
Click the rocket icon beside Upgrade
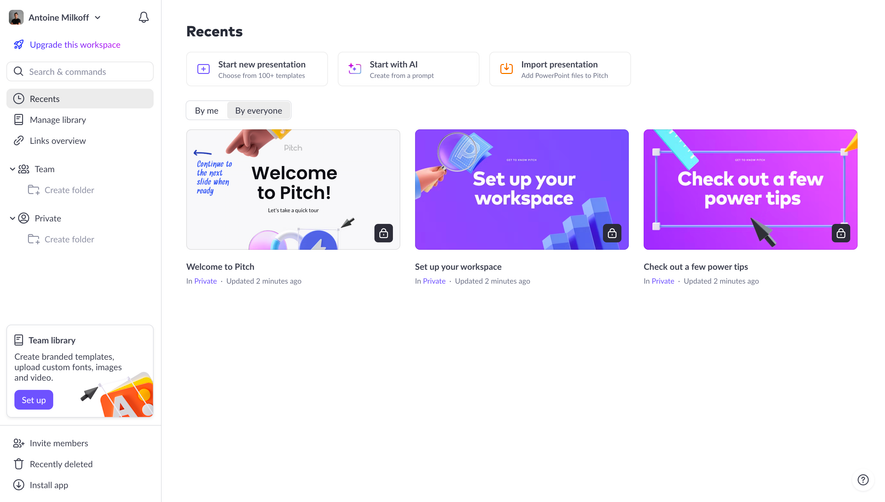19,45
